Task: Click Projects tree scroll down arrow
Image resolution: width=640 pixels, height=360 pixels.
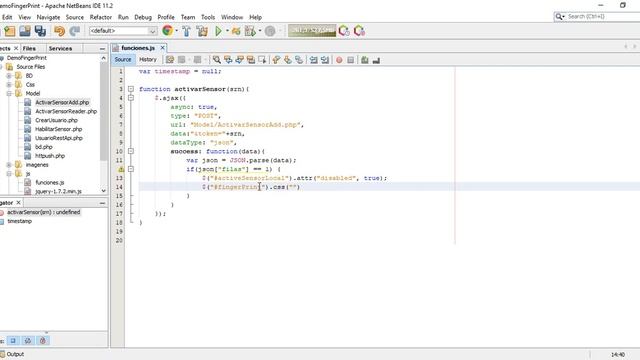Action: coord(104,191)
